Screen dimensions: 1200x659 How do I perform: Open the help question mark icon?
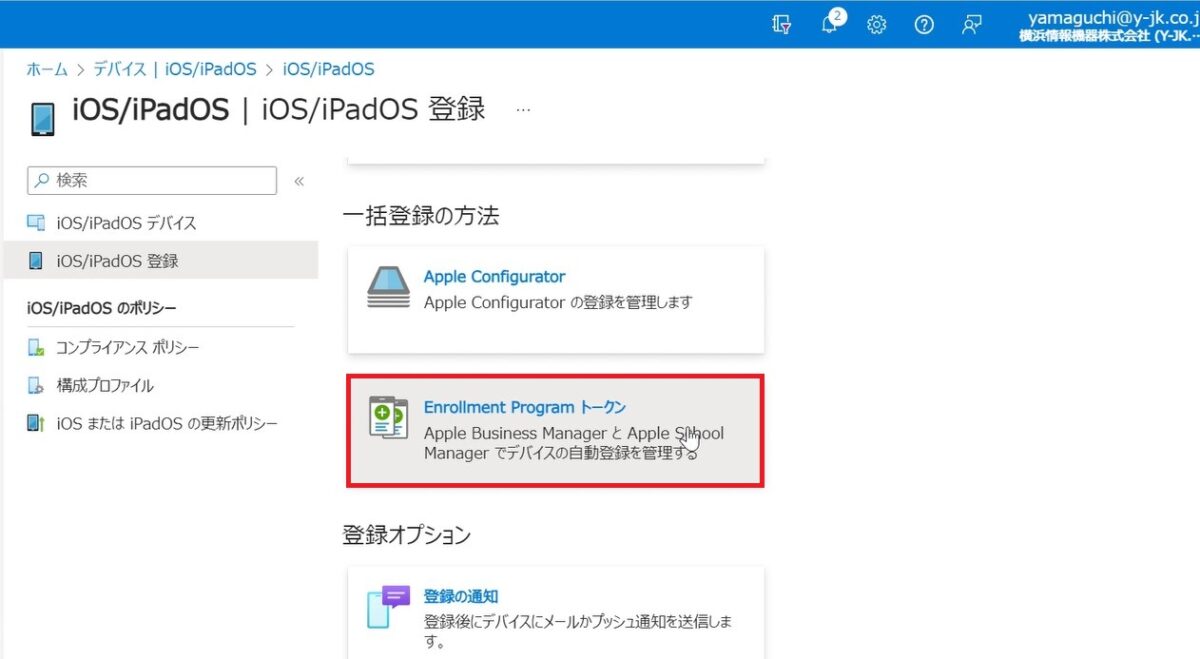[x=923, y=25]
